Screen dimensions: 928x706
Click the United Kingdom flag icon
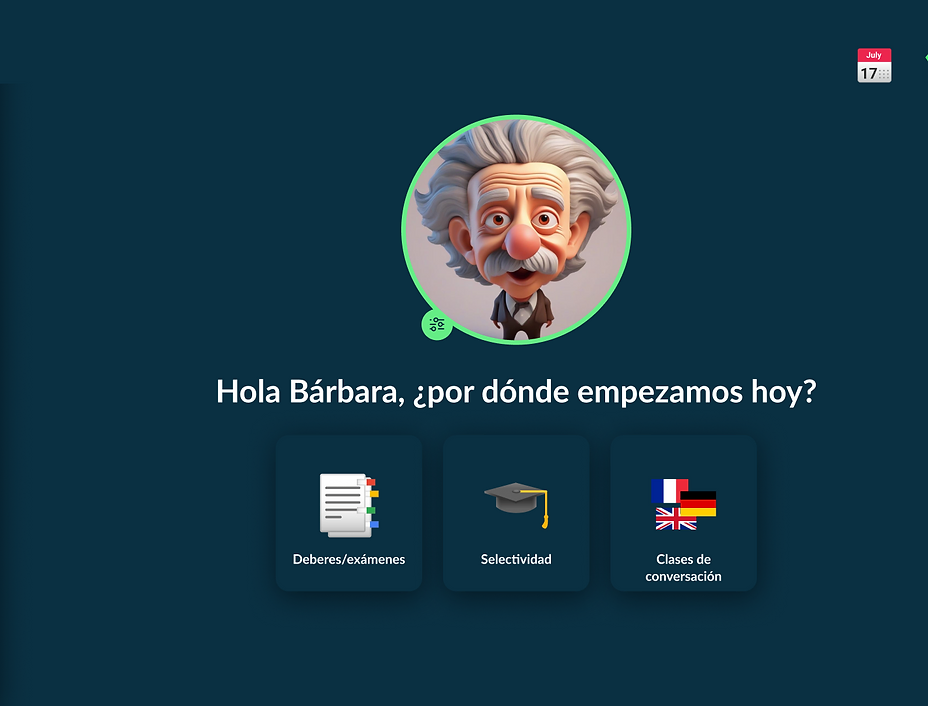674,519
